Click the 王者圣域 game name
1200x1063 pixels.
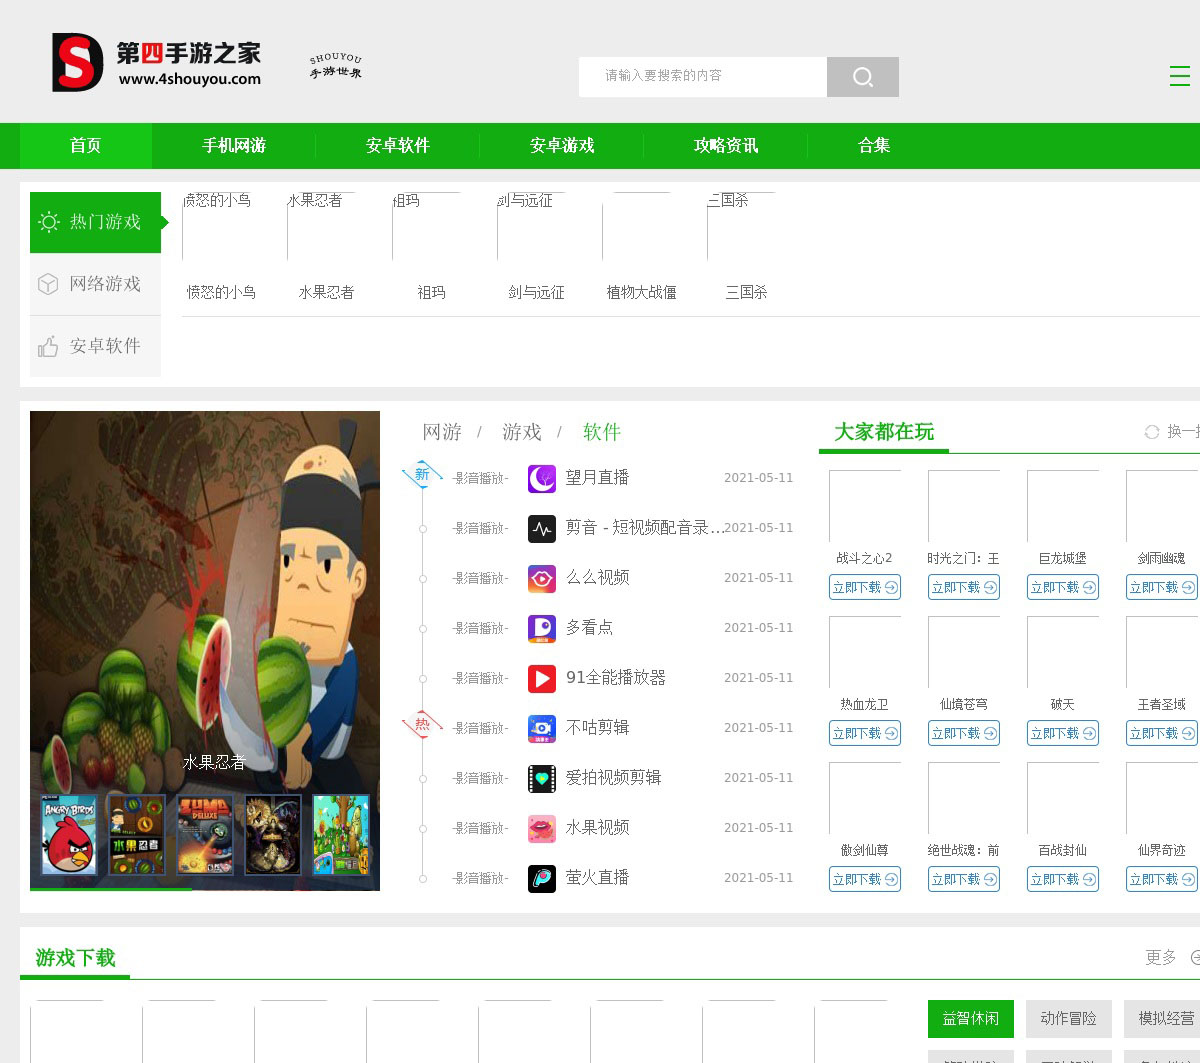coord(1162,705)
